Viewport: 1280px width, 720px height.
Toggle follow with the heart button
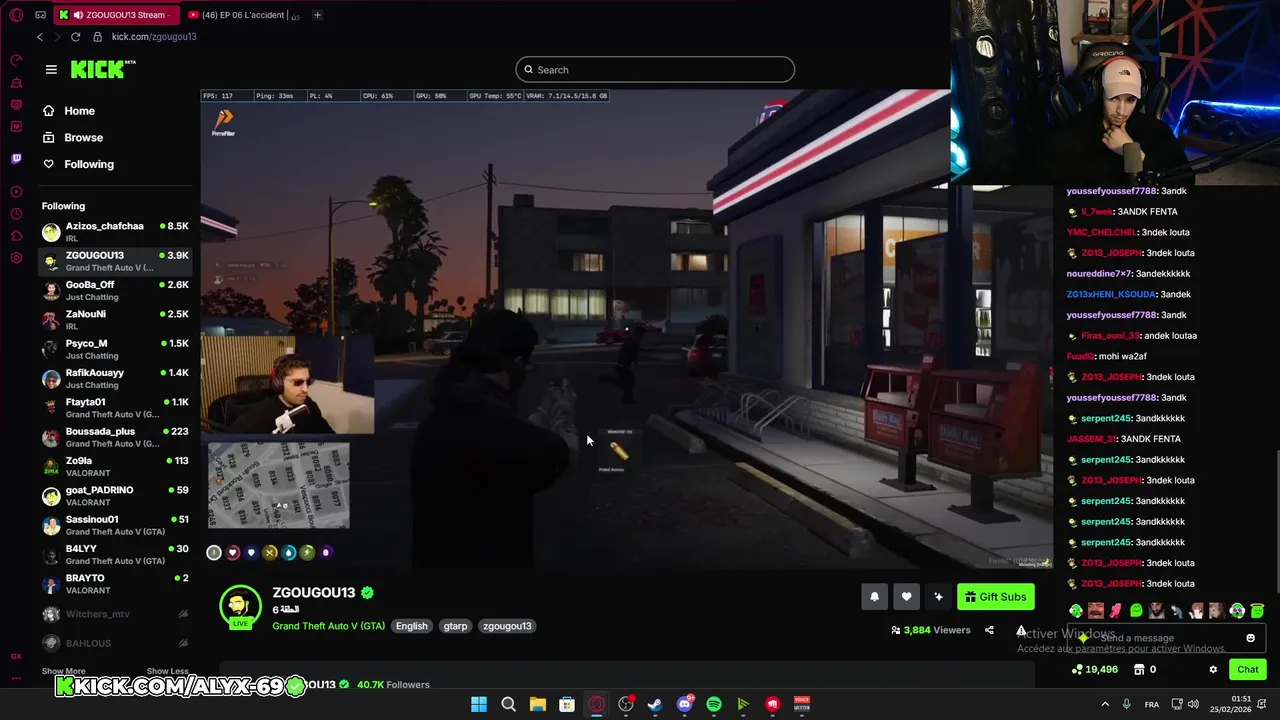coord(906,597)
